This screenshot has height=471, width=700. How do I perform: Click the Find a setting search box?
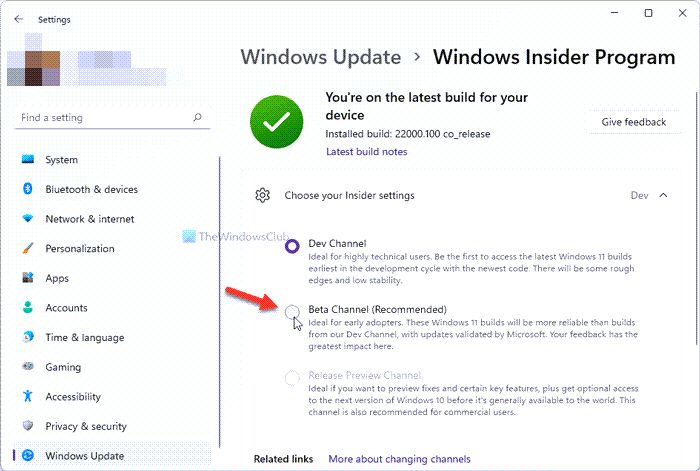[112, 117]
